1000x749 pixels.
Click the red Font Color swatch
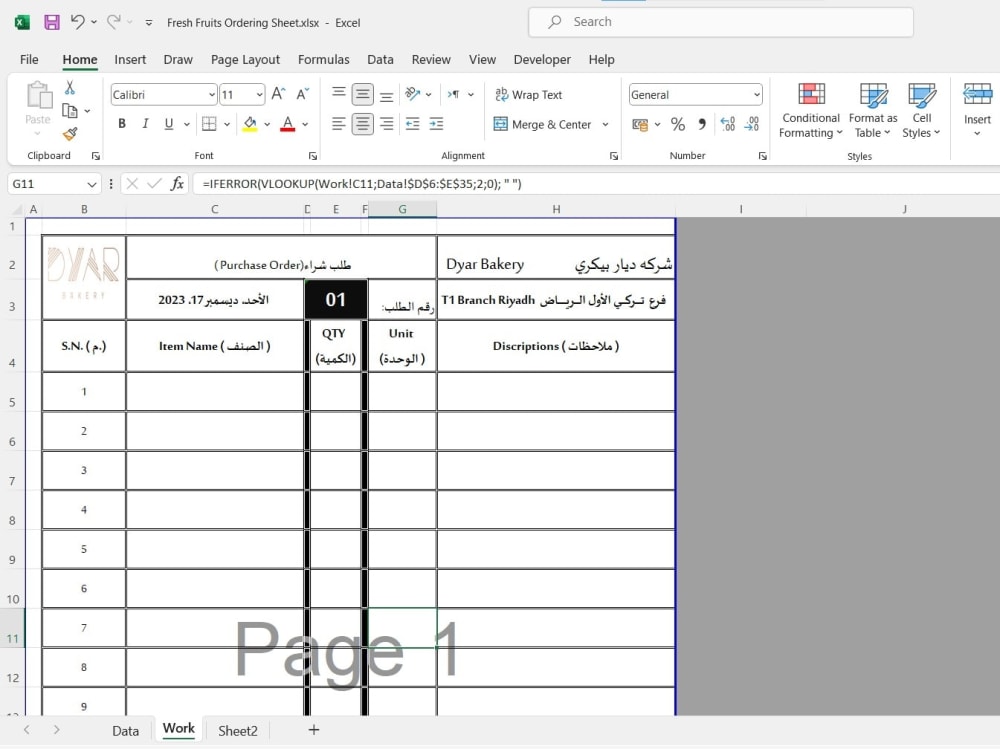288,124
